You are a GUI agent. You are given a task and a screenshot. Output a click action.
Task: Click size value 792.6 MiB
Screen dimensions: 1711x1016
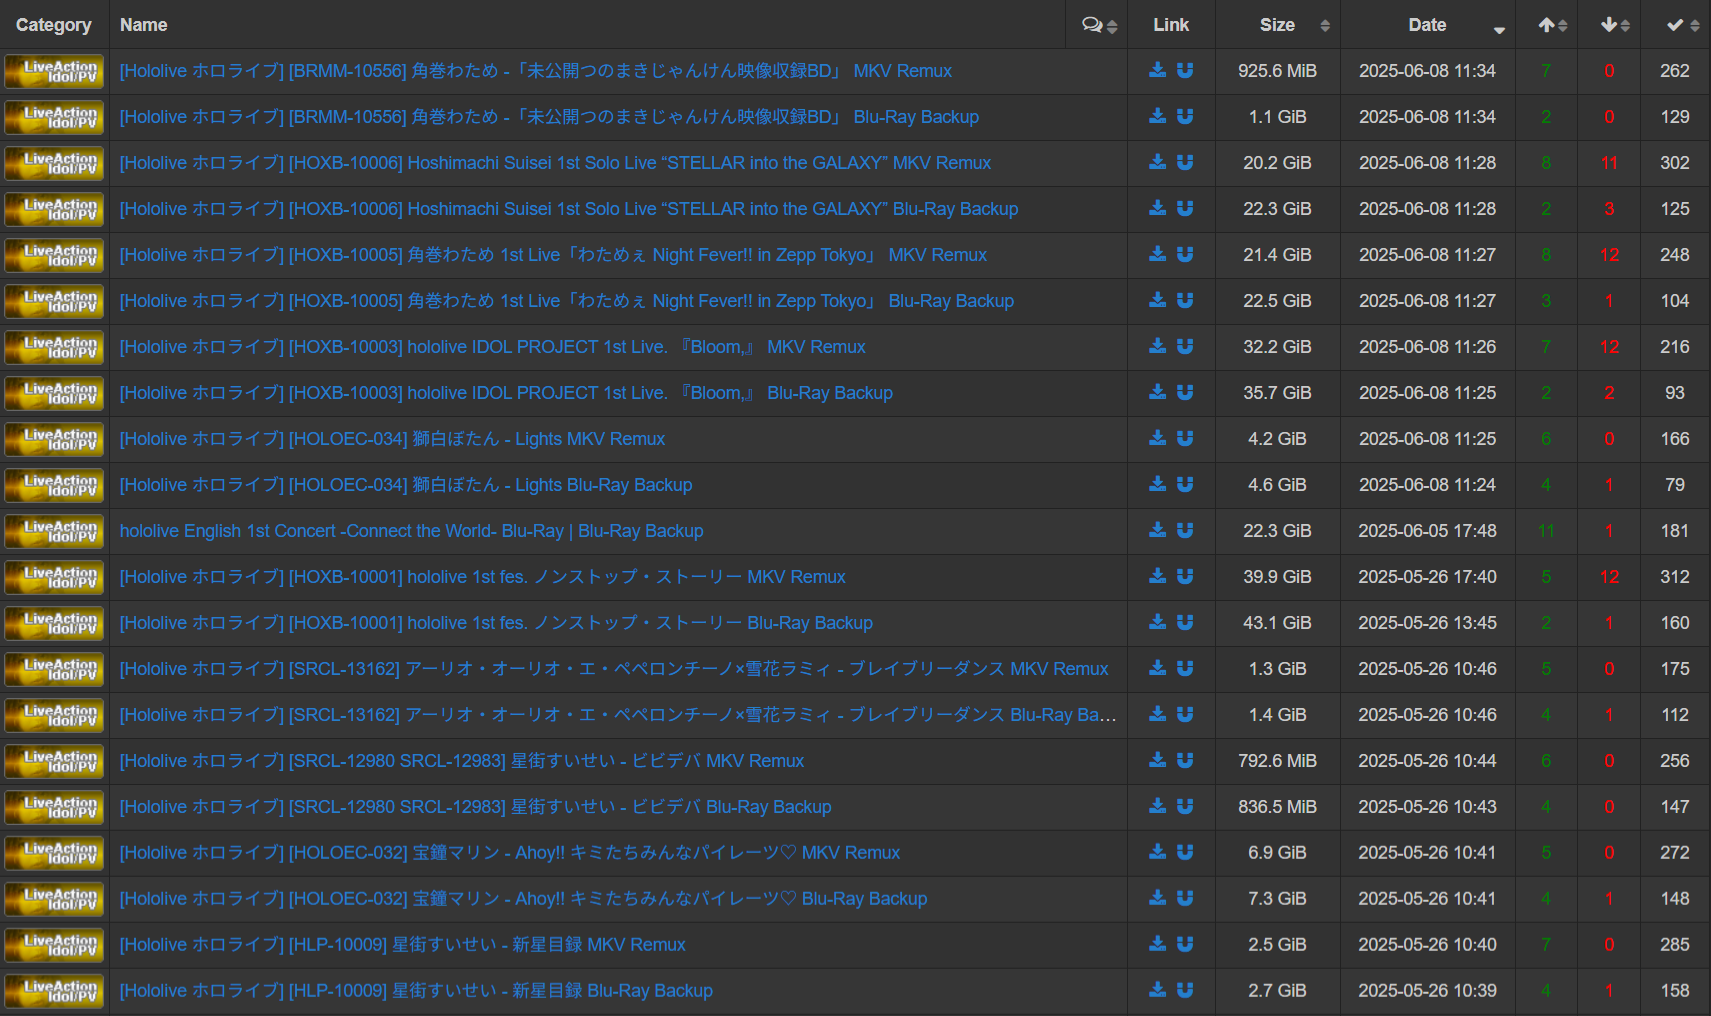(1277, 761)
